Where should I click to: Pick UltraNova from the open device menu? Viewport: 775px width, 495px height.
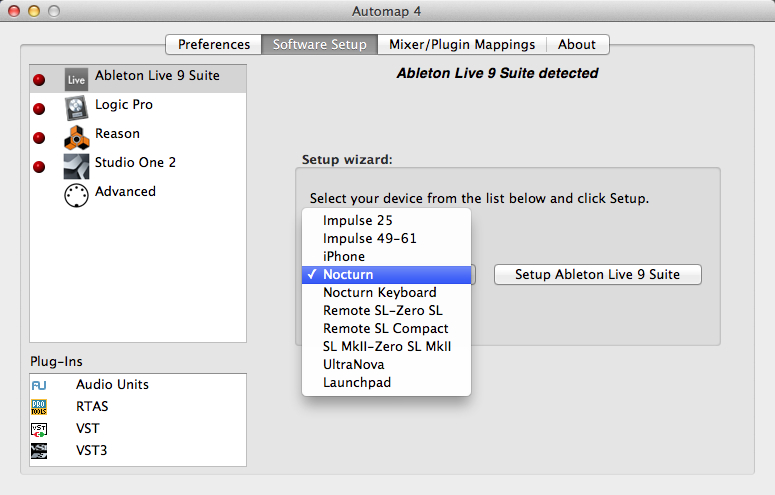click(x=353, y=365)
